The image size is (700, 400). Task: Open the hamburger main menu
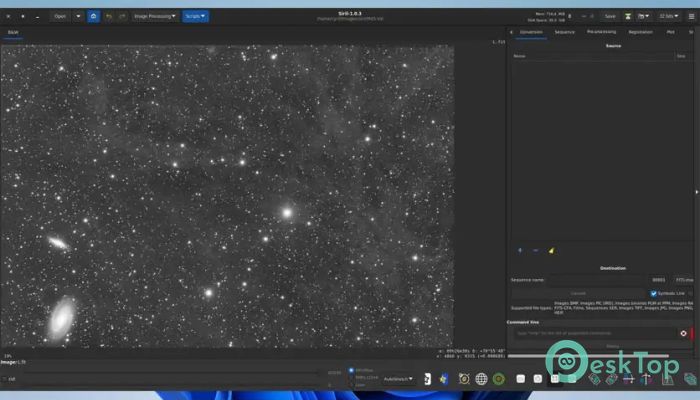pyautogui.click(x=691, y=17)
